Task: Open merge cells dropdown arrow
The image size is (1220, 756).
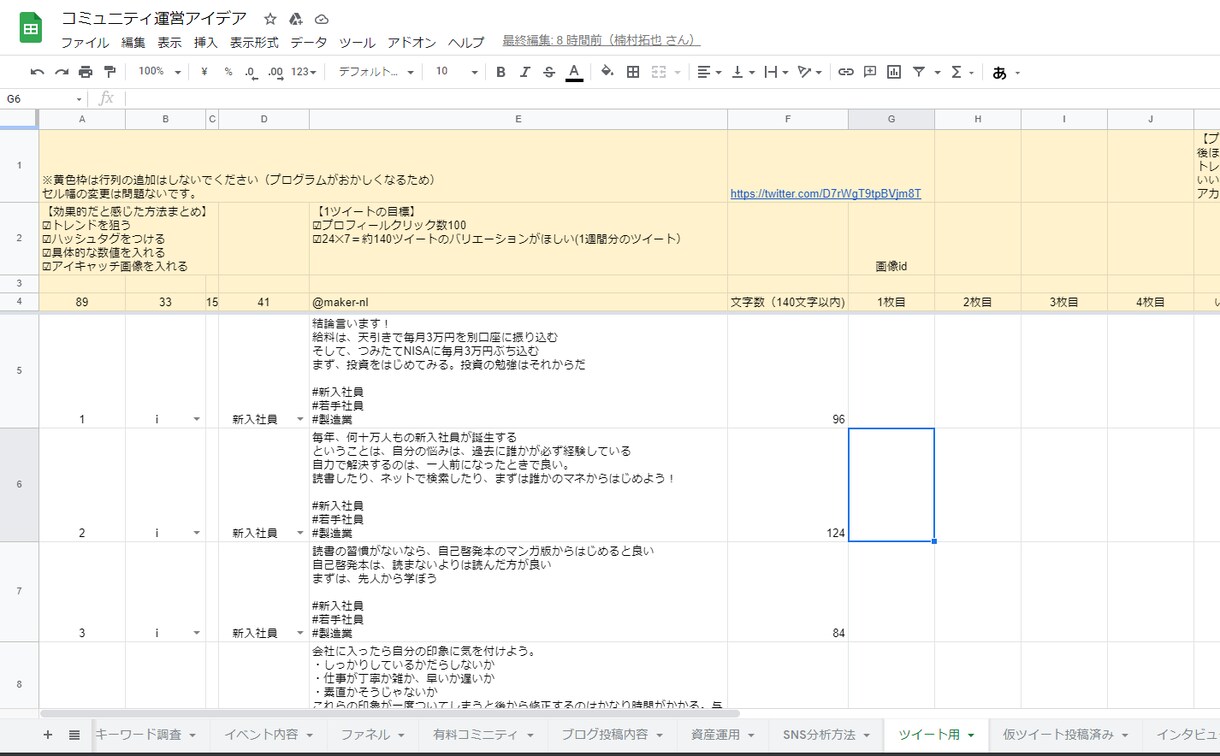Action: pos(677,72)
